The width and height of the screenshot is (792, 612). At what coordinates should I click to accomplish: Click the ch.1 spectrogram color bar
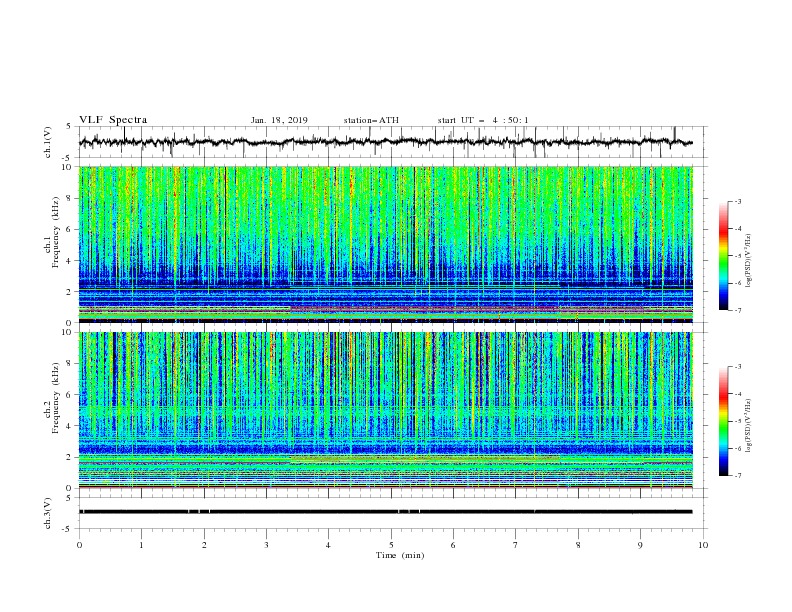point(723,256)
